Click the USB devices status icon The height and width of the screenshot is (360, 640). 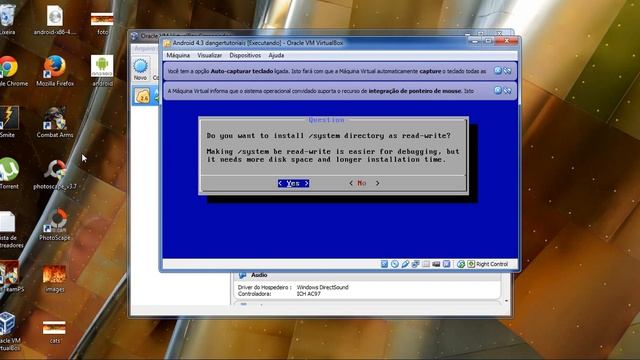(x=405, y=264)
